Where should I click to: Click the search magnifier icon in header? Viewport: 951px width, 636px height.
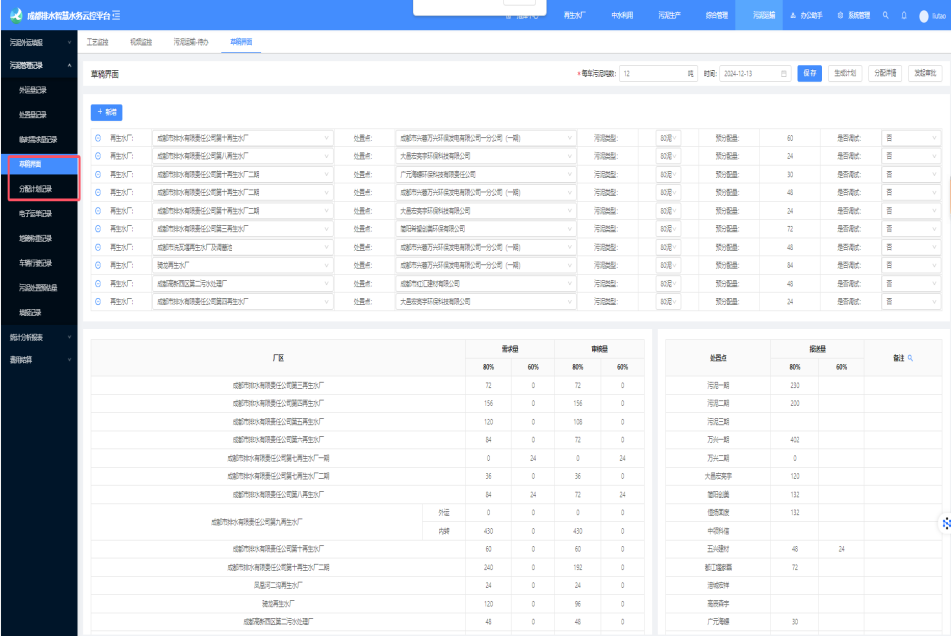tap(885, 16)
